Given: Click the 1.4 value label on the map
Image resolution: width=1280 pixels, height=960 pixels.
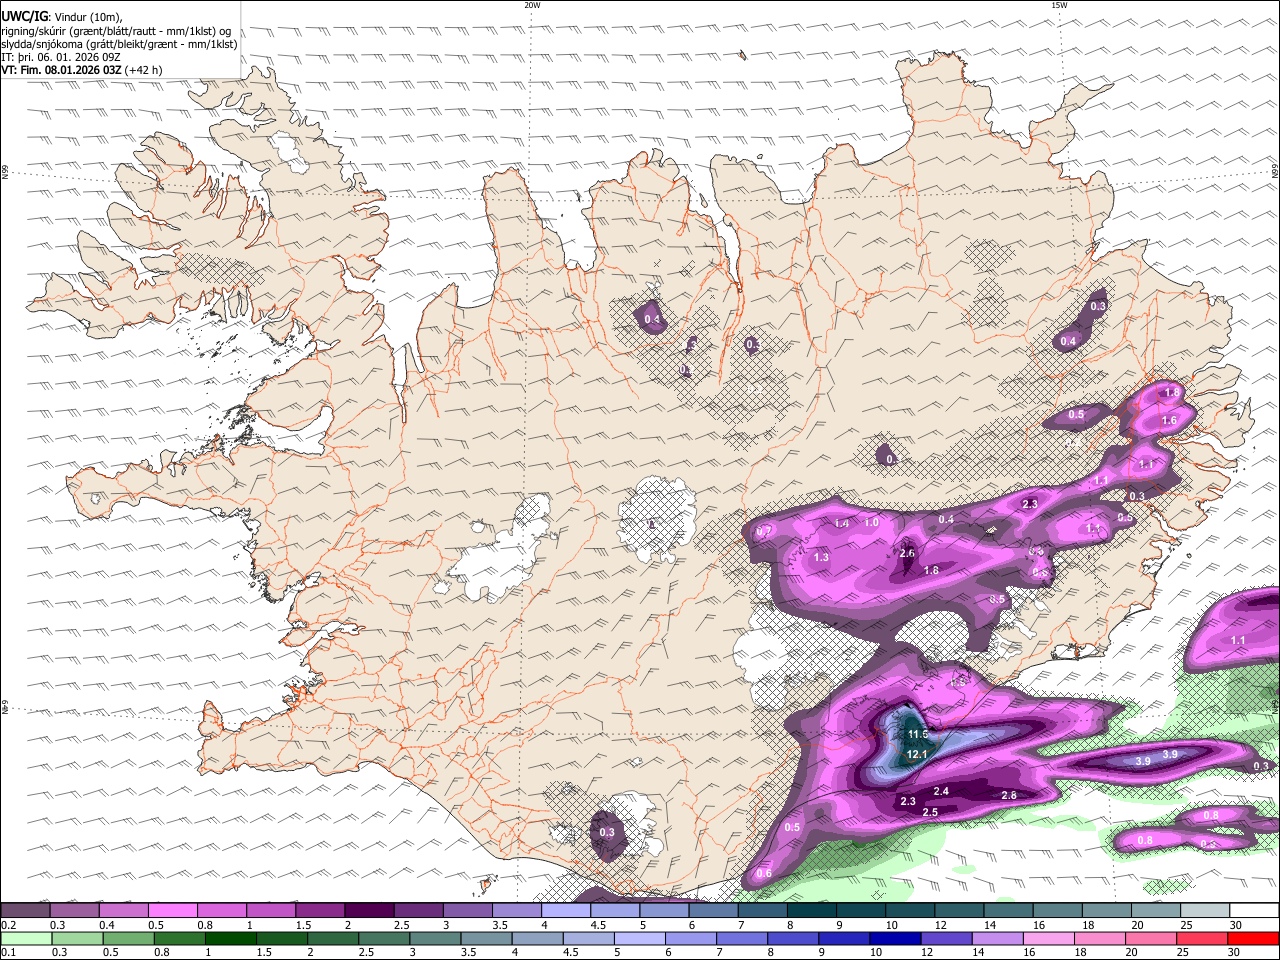Looking at the screenshot, I should pyautogui.click(x=841, y=523).
